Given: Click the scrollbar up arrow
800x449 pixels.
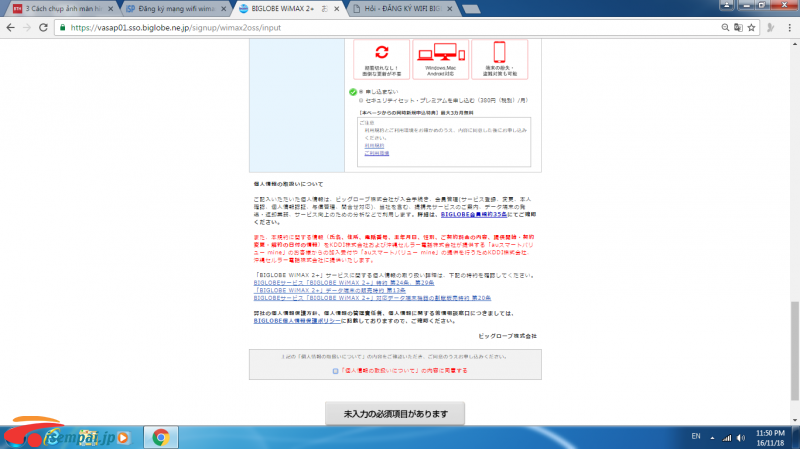Looking at the screenshot, I should [794, 44].
